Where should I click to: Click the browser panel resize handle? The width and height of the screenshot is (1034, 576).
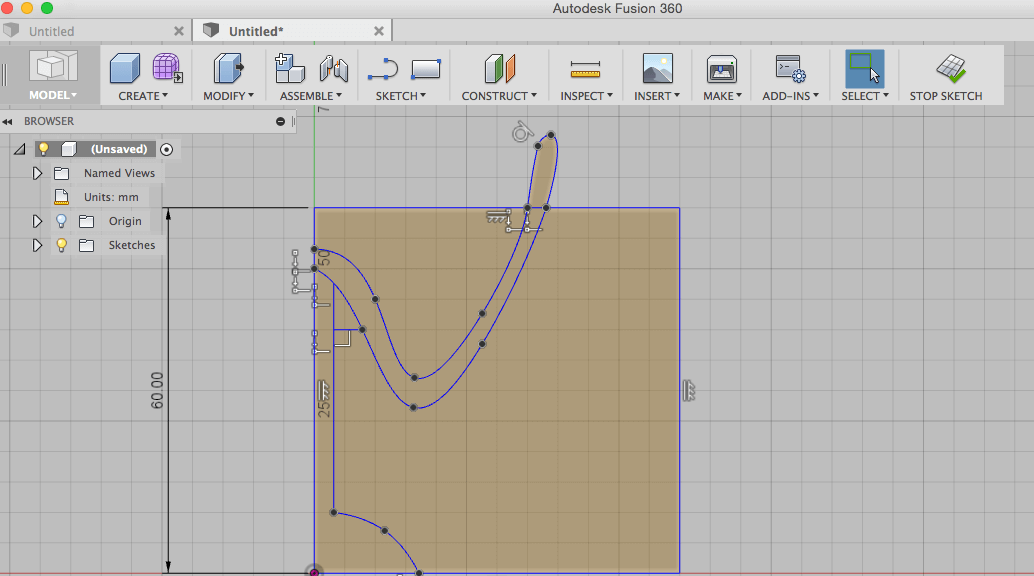[x=293, y=121]
